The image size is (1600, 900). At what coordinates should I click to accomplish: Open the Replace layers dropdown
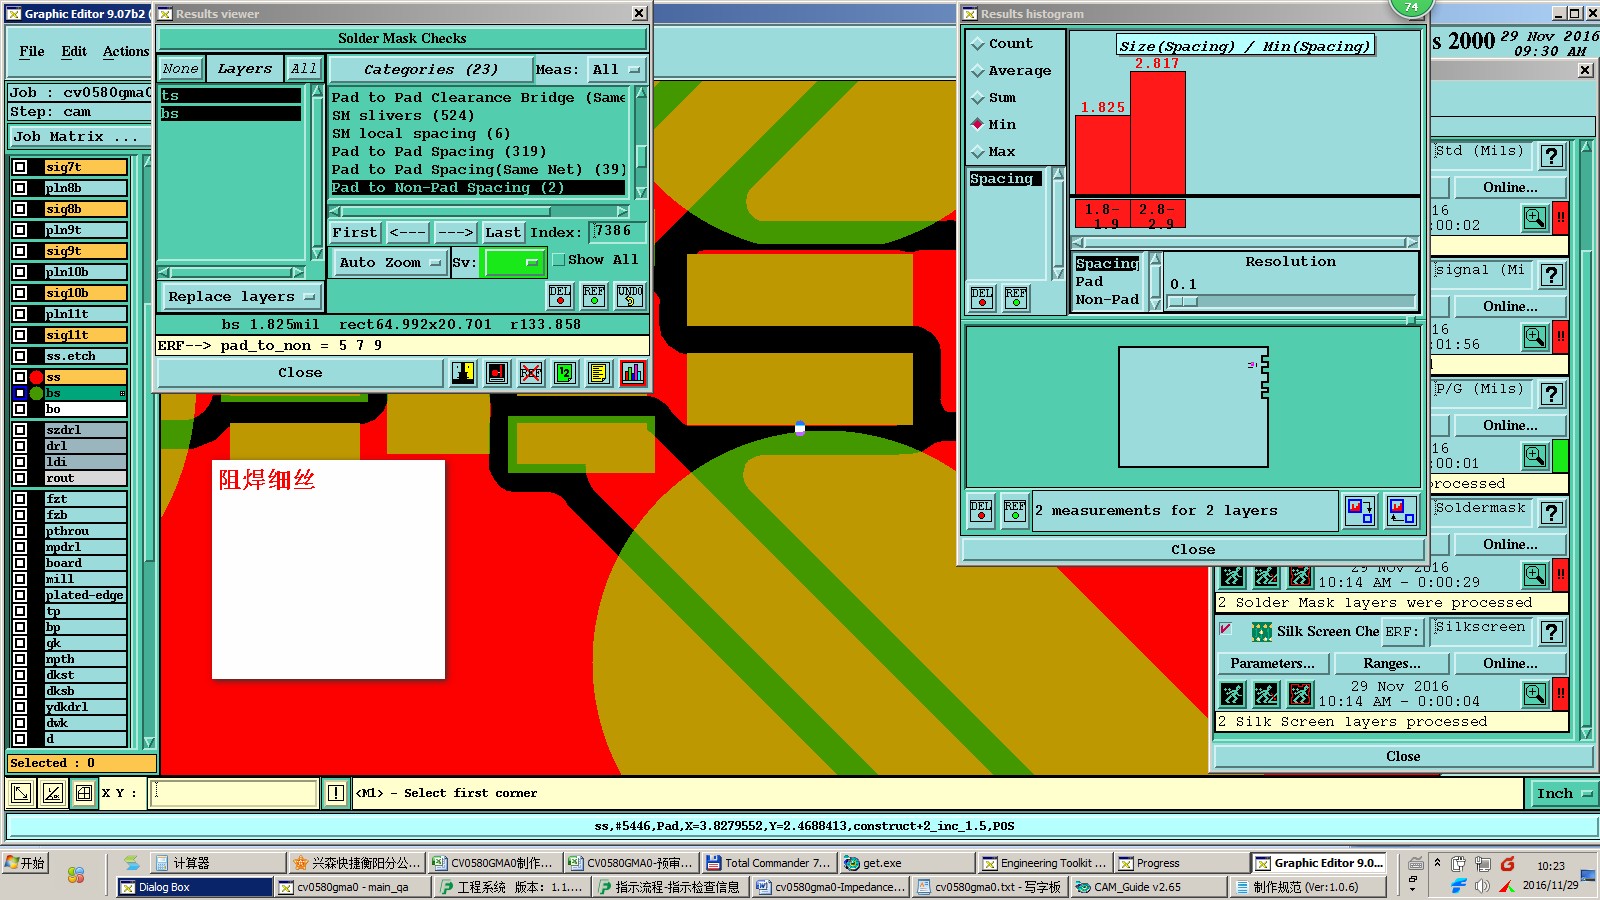[241, 297]
